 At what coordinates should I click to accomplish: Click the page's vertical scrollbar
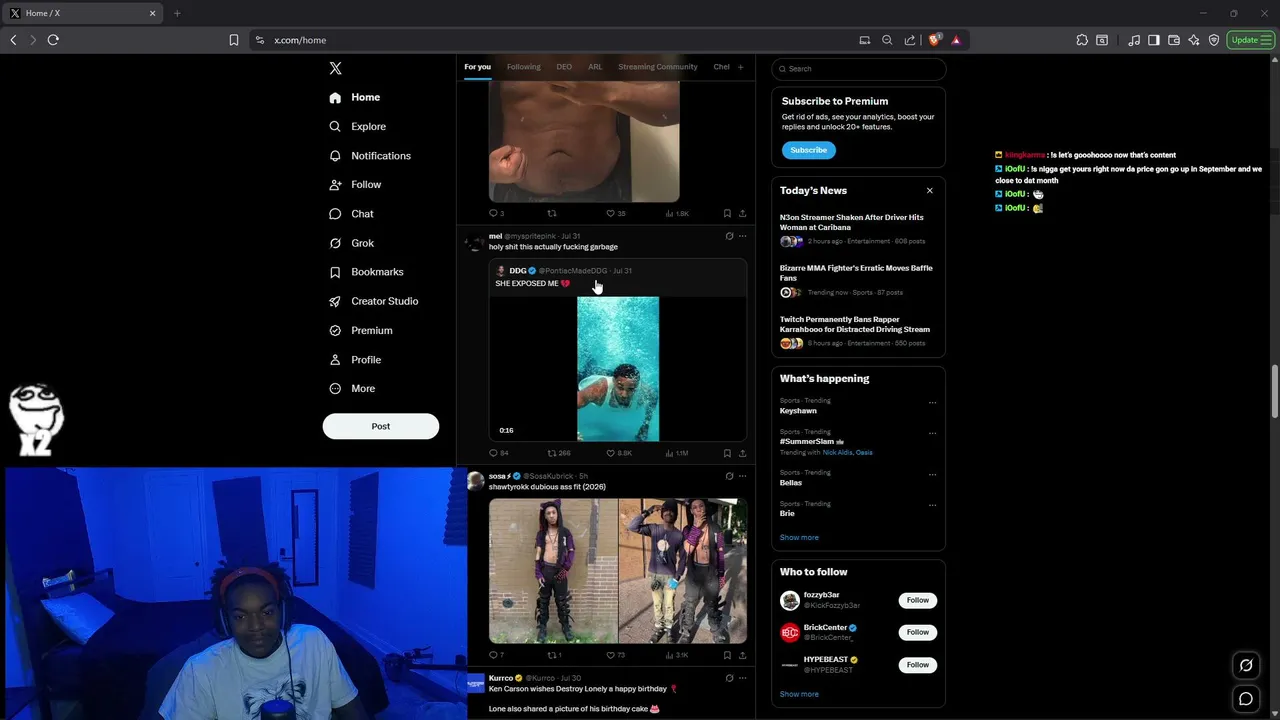[x=1275, y=393]
